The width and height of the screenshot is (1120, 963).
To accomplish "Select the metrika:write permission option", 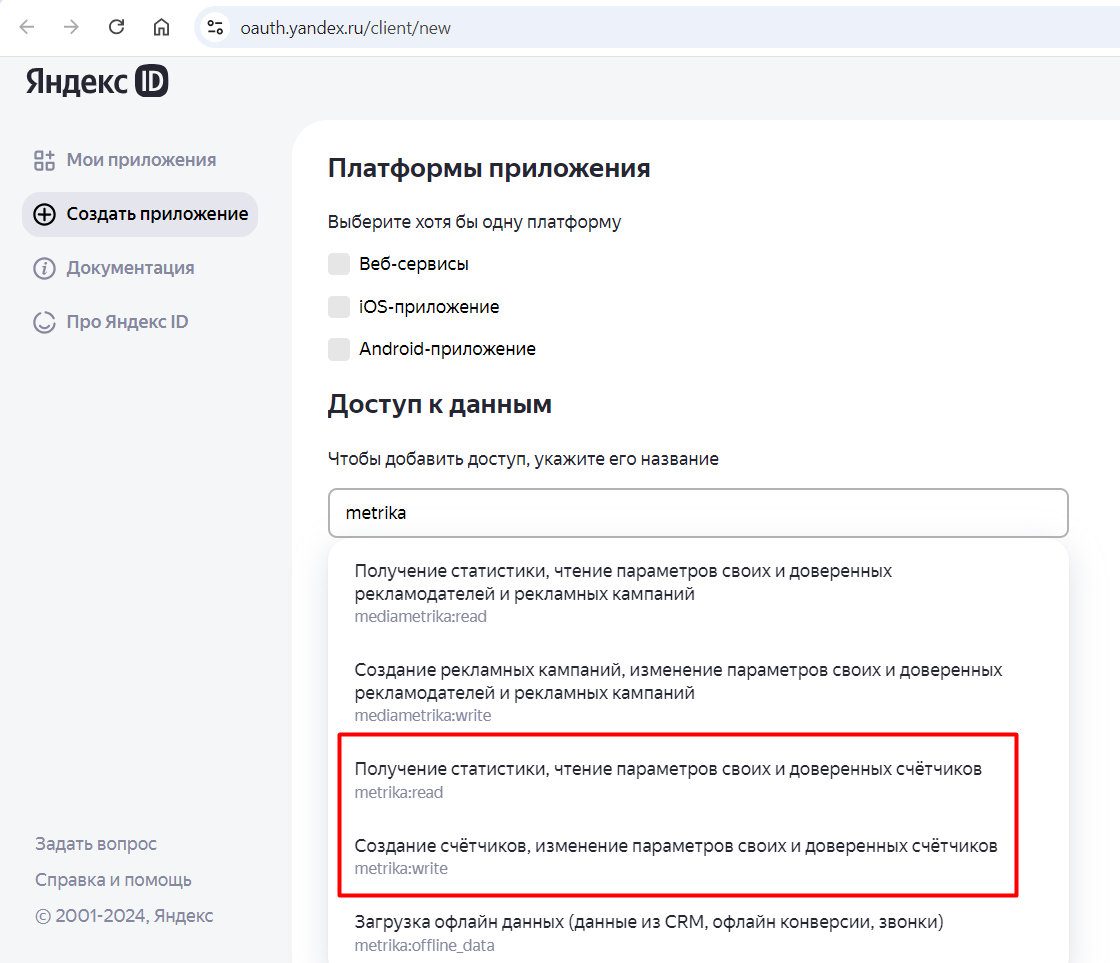I will point(698,856).
